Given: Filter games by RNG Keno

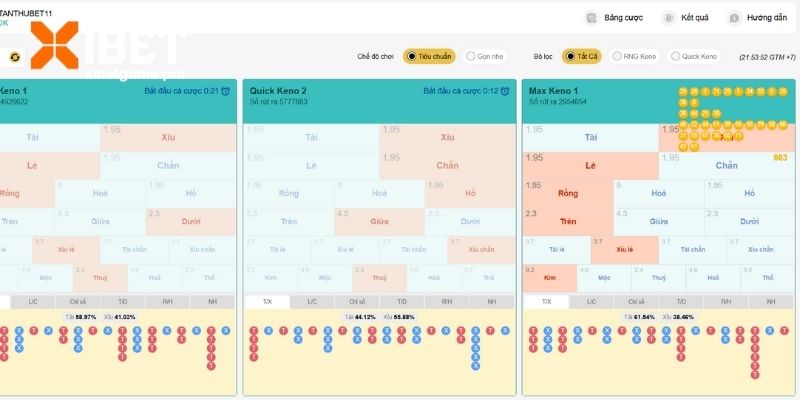Looking at the screenshot, I should click(635, 57).
